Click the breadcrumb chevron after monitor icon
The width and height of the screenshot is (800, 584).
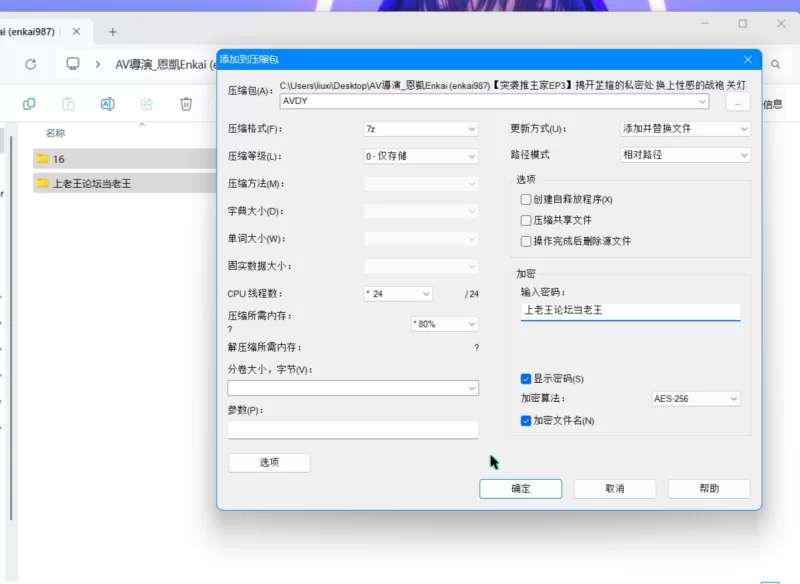click(97, 64)
